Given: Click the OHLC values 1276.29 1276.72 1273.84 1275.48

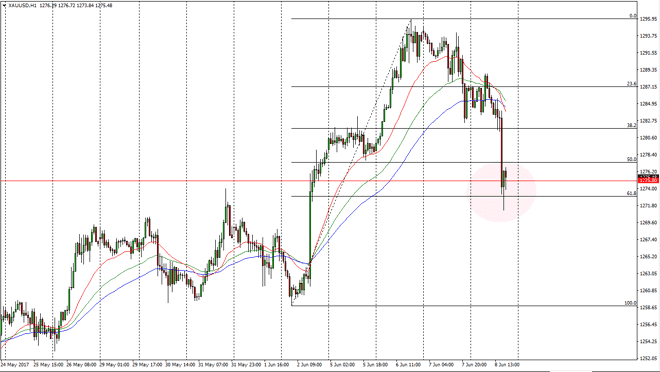Looking at the screenshot, I should click(76, 5).
